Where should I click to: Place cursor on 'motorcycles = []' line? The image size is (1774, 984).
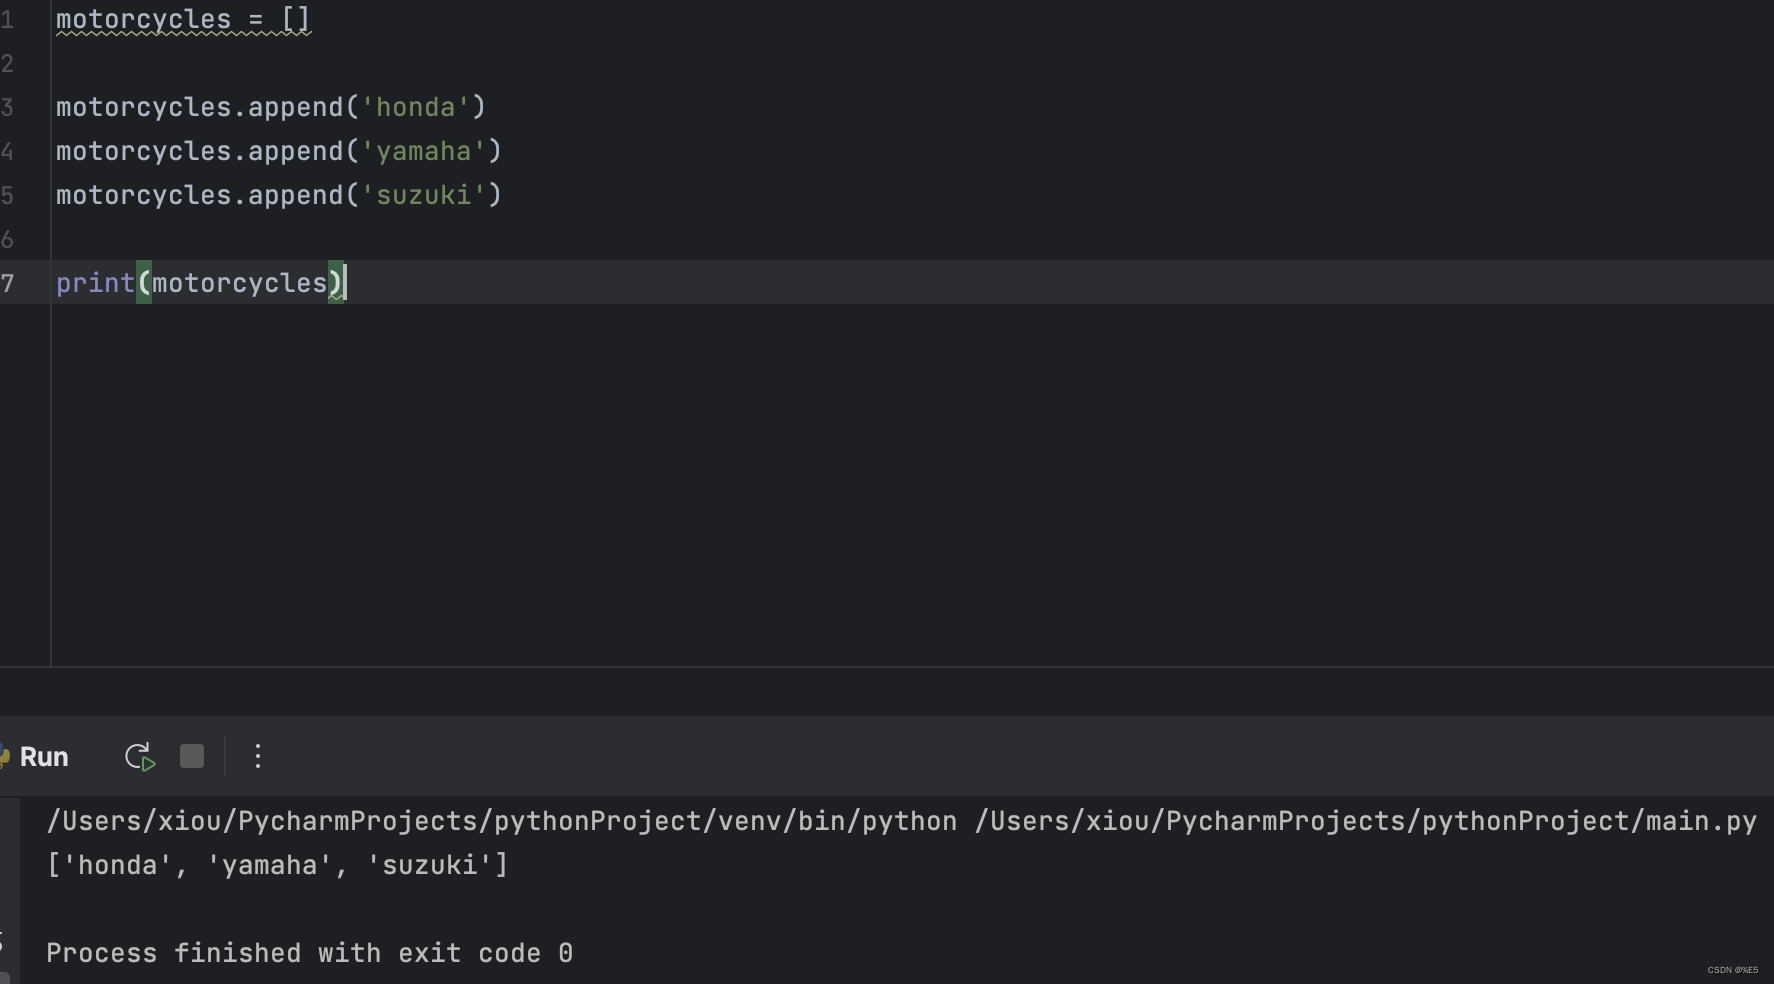pos(184,19)
